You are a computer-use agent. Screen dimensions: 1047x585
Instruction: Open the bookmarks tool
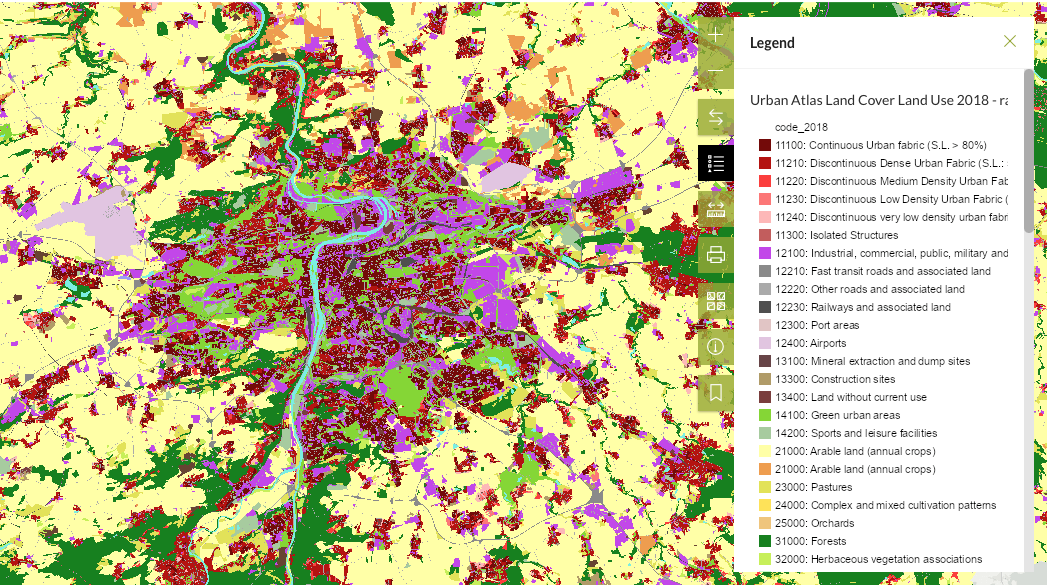[715, 392]
